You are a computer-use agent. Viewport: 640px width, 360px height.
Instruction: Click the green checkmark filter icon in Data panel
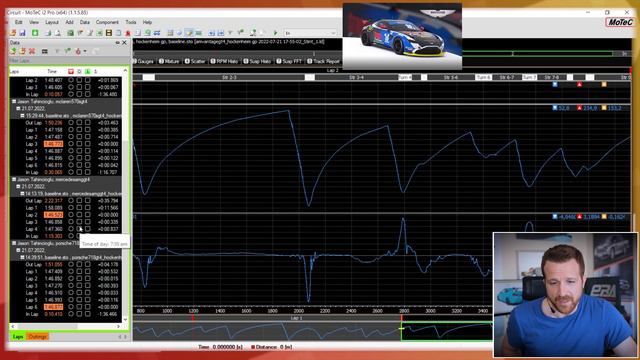tap(68, 51)
